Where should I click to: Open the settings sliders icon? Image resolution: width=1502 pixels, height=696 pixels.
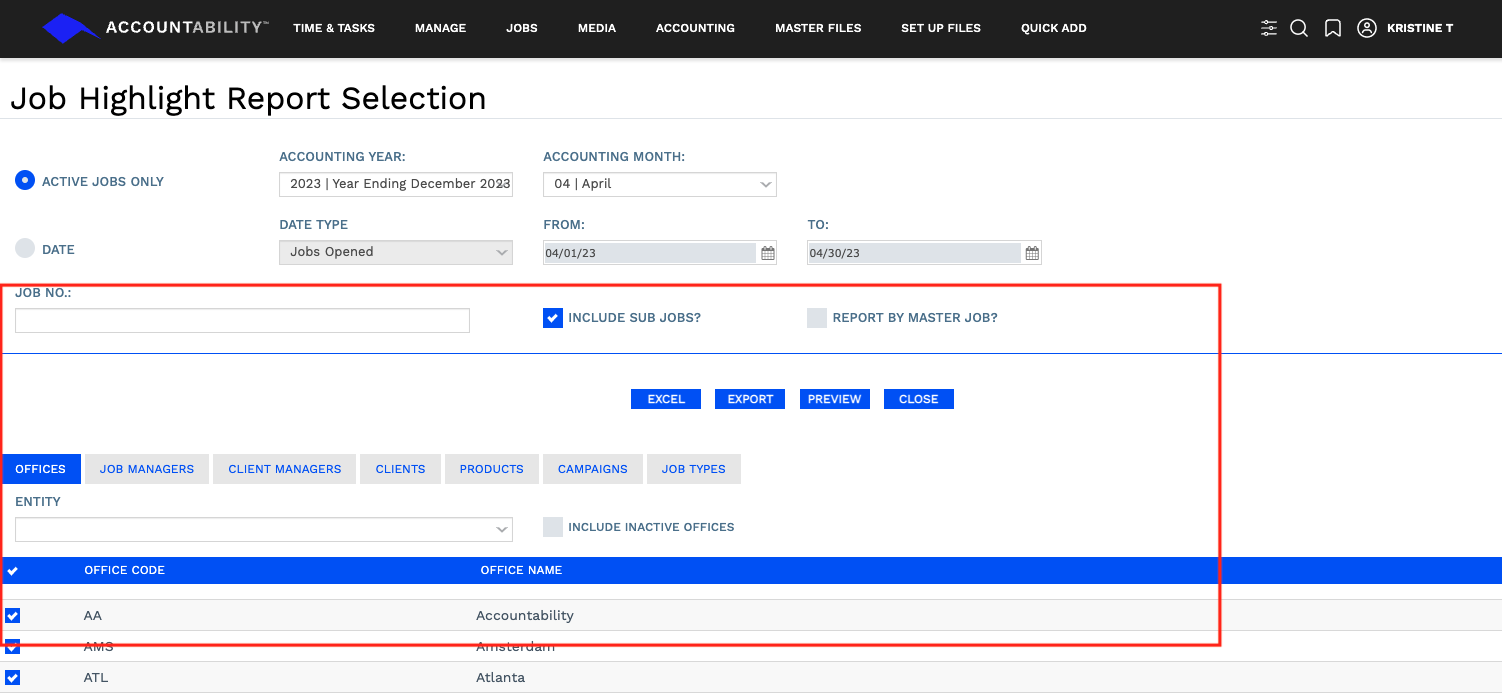[x=1269, y=28]
